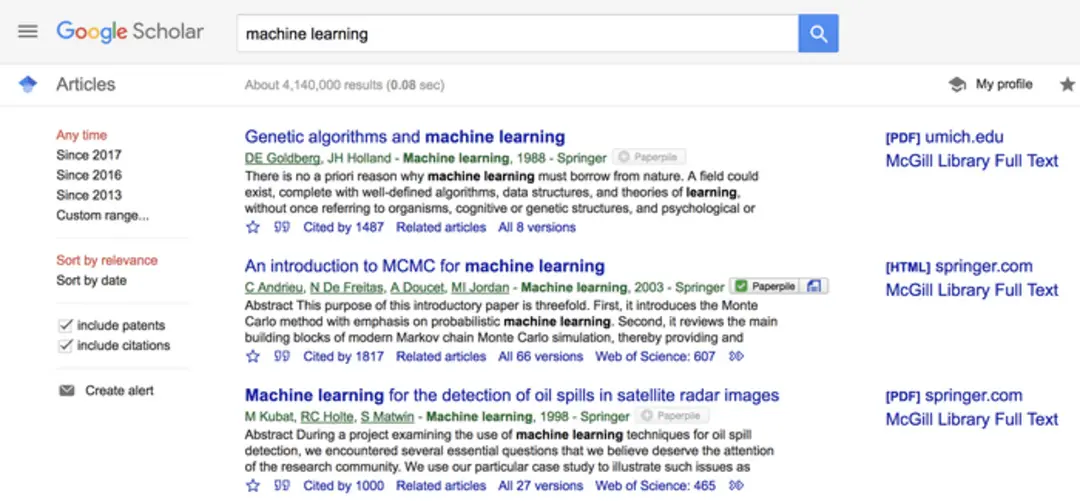This screenshot has width=1080, height=501.
Task: Filter results Since 2017
Action: click(89, 155)
